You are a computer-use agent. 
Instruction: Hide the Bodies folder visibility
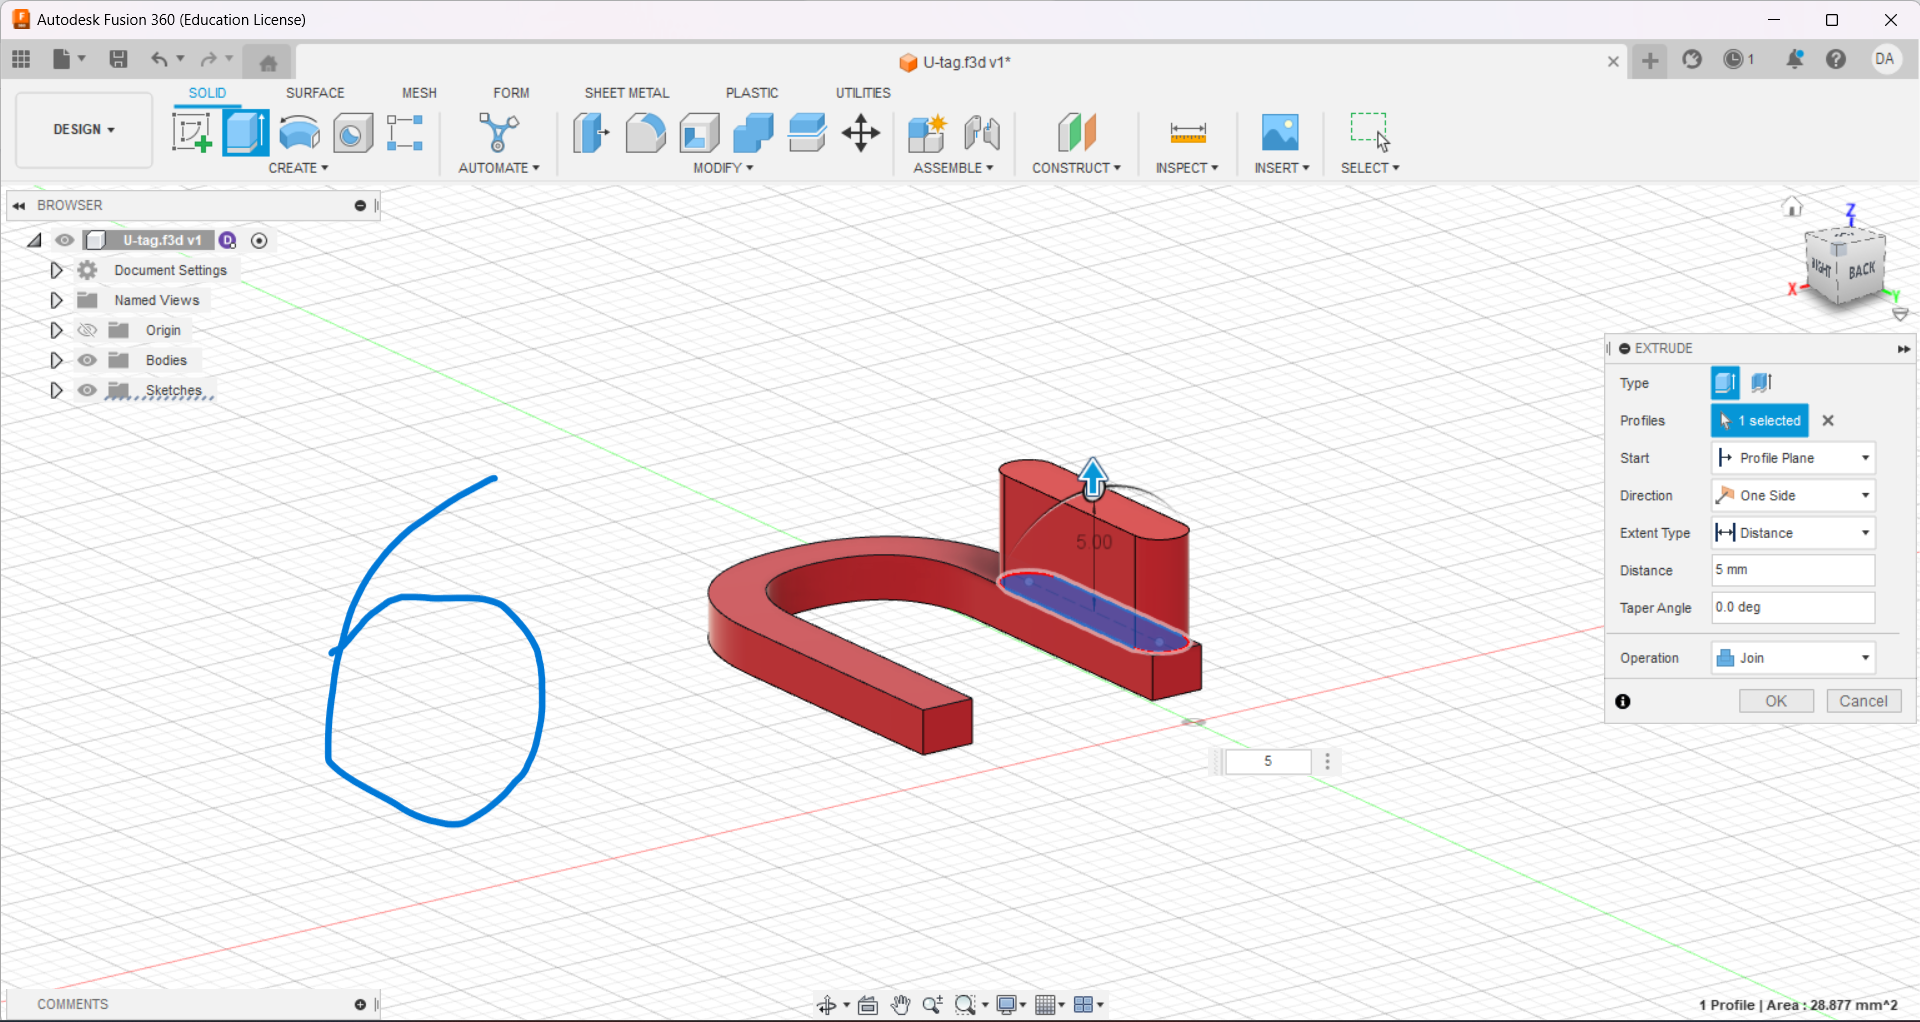click(x=88, y=360)
